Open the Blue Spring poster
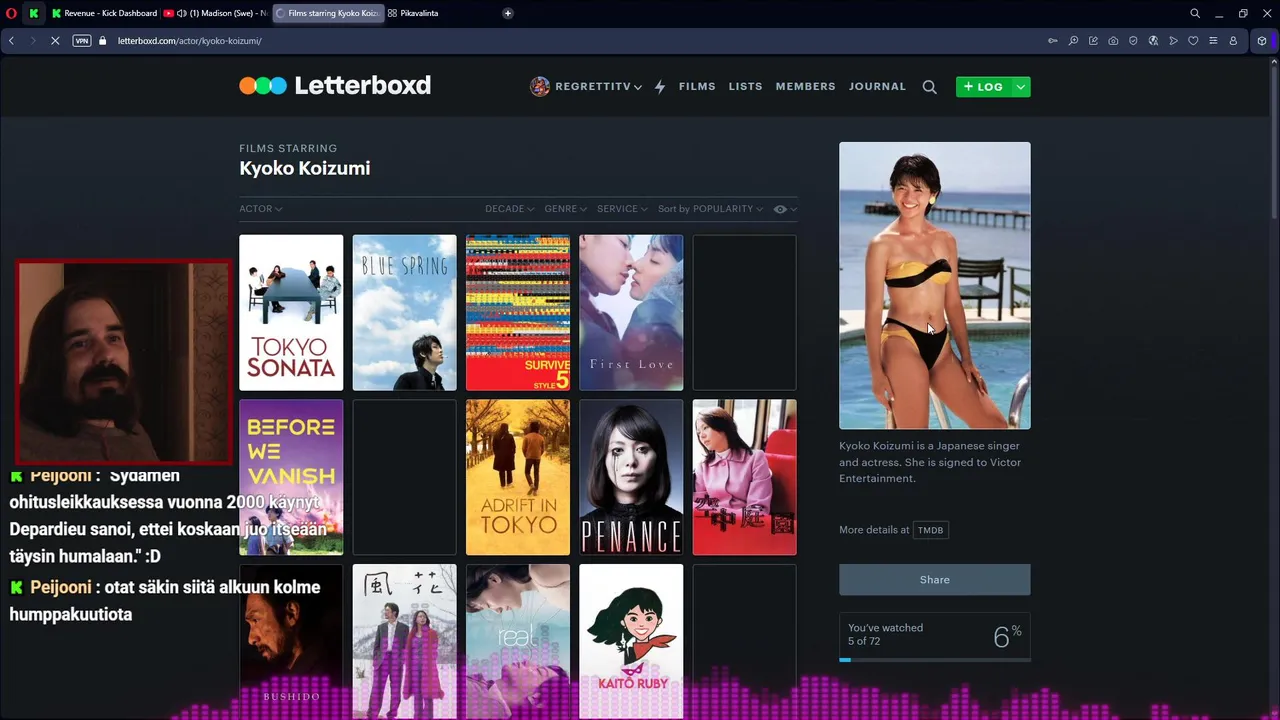1280x720 pixels. pos(404,313)
